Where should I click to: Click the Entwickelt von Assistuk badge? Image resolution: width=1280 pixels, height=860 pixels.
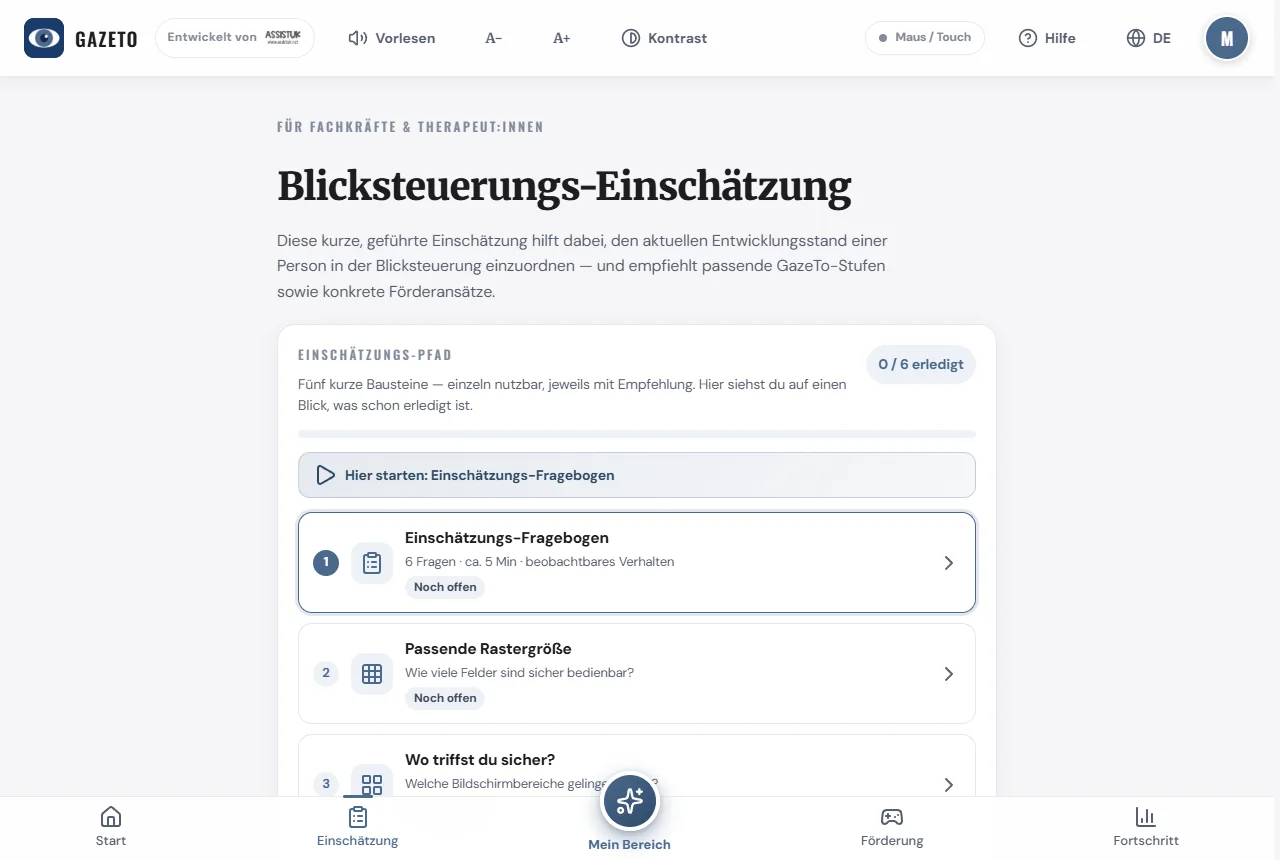pos(235,38)
